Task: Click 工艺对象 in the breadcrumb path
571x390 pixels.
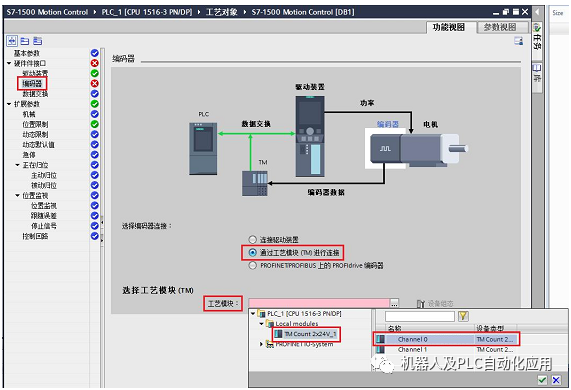Action: 221,12
